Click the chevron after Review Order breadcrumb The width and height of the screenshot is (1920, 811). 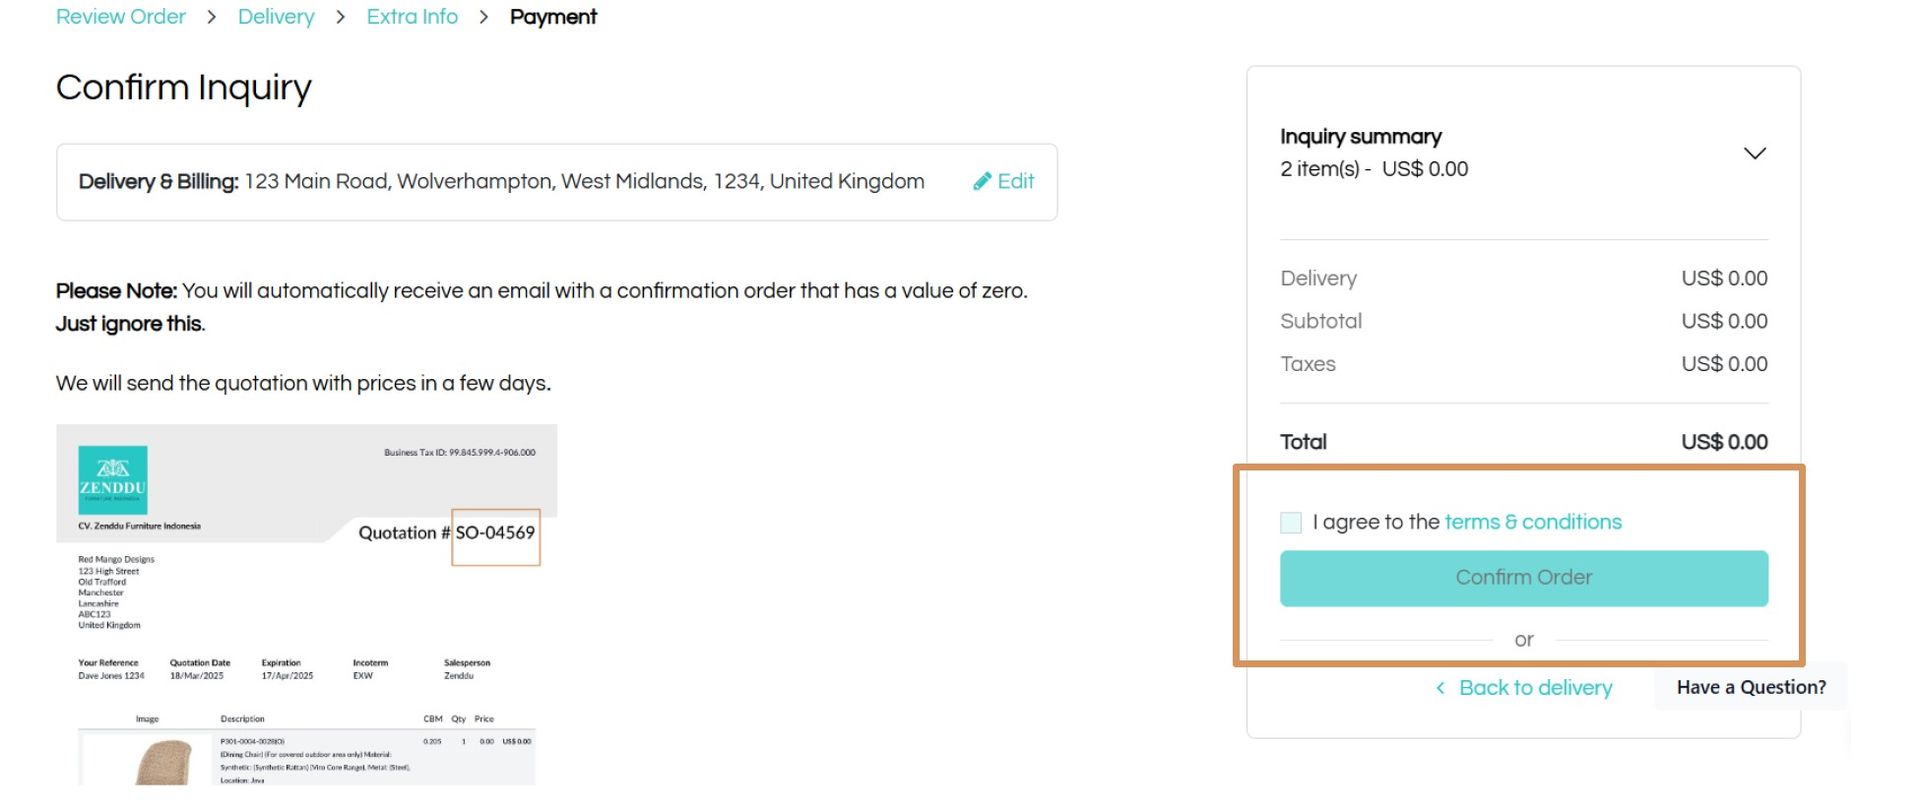click(x=211, y=17)
